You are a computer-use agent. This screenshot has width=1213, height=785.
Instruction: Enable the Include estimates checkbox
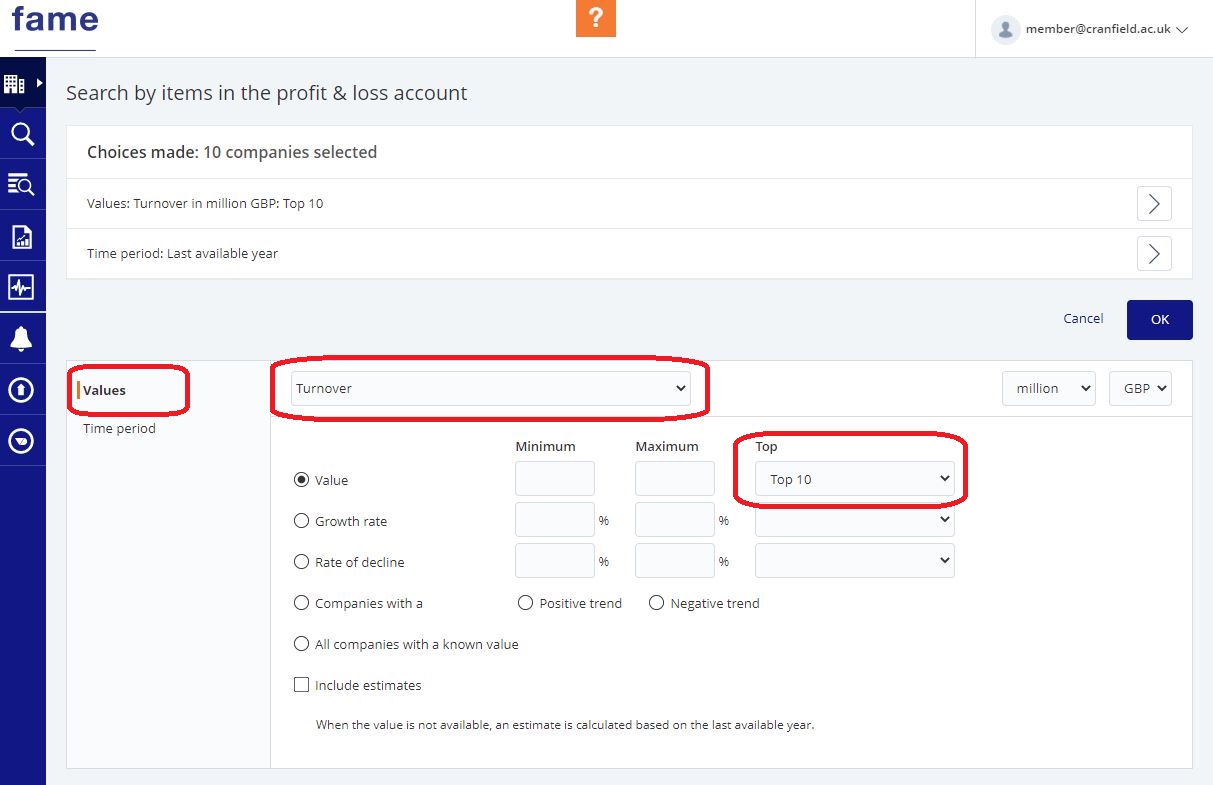click(x=301, y=685)
